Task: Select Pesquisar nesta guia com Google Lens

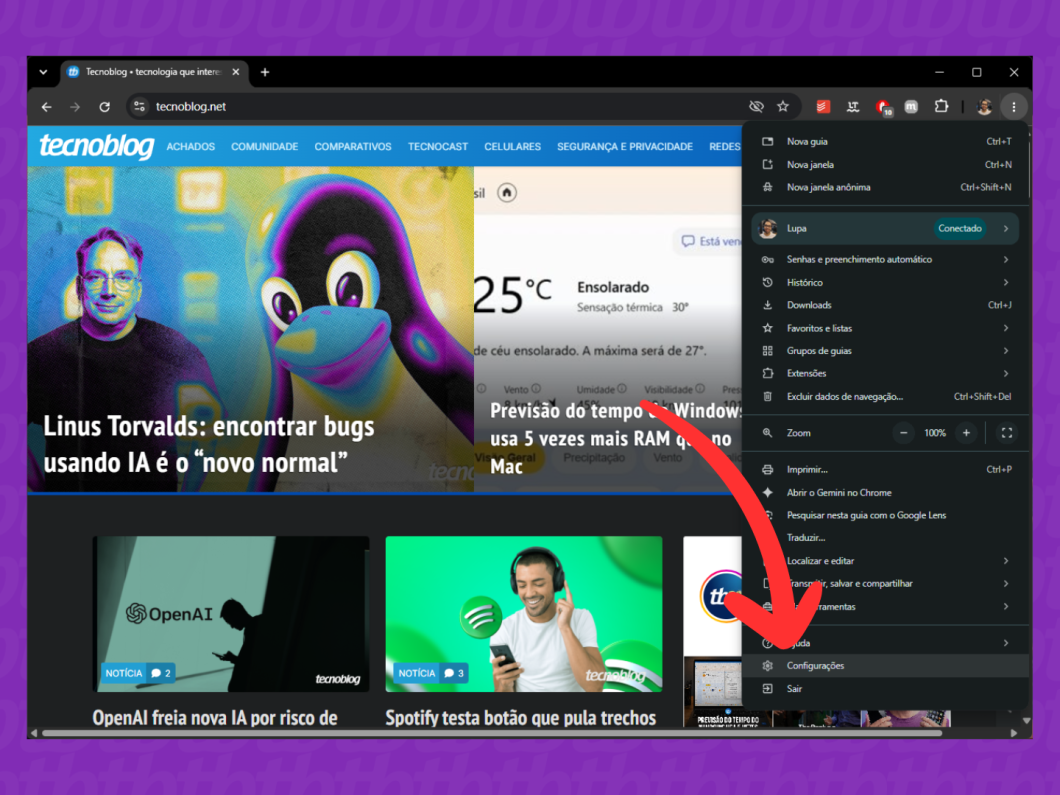Action: click(886, 516)
